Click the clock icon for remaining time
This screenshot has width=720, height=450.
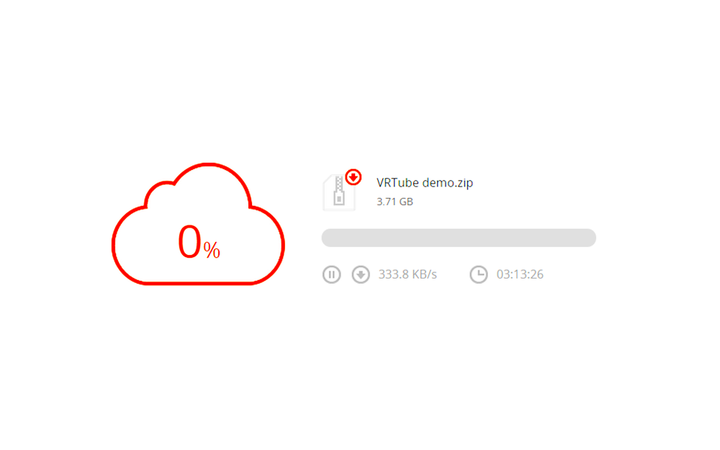point(478,275)
